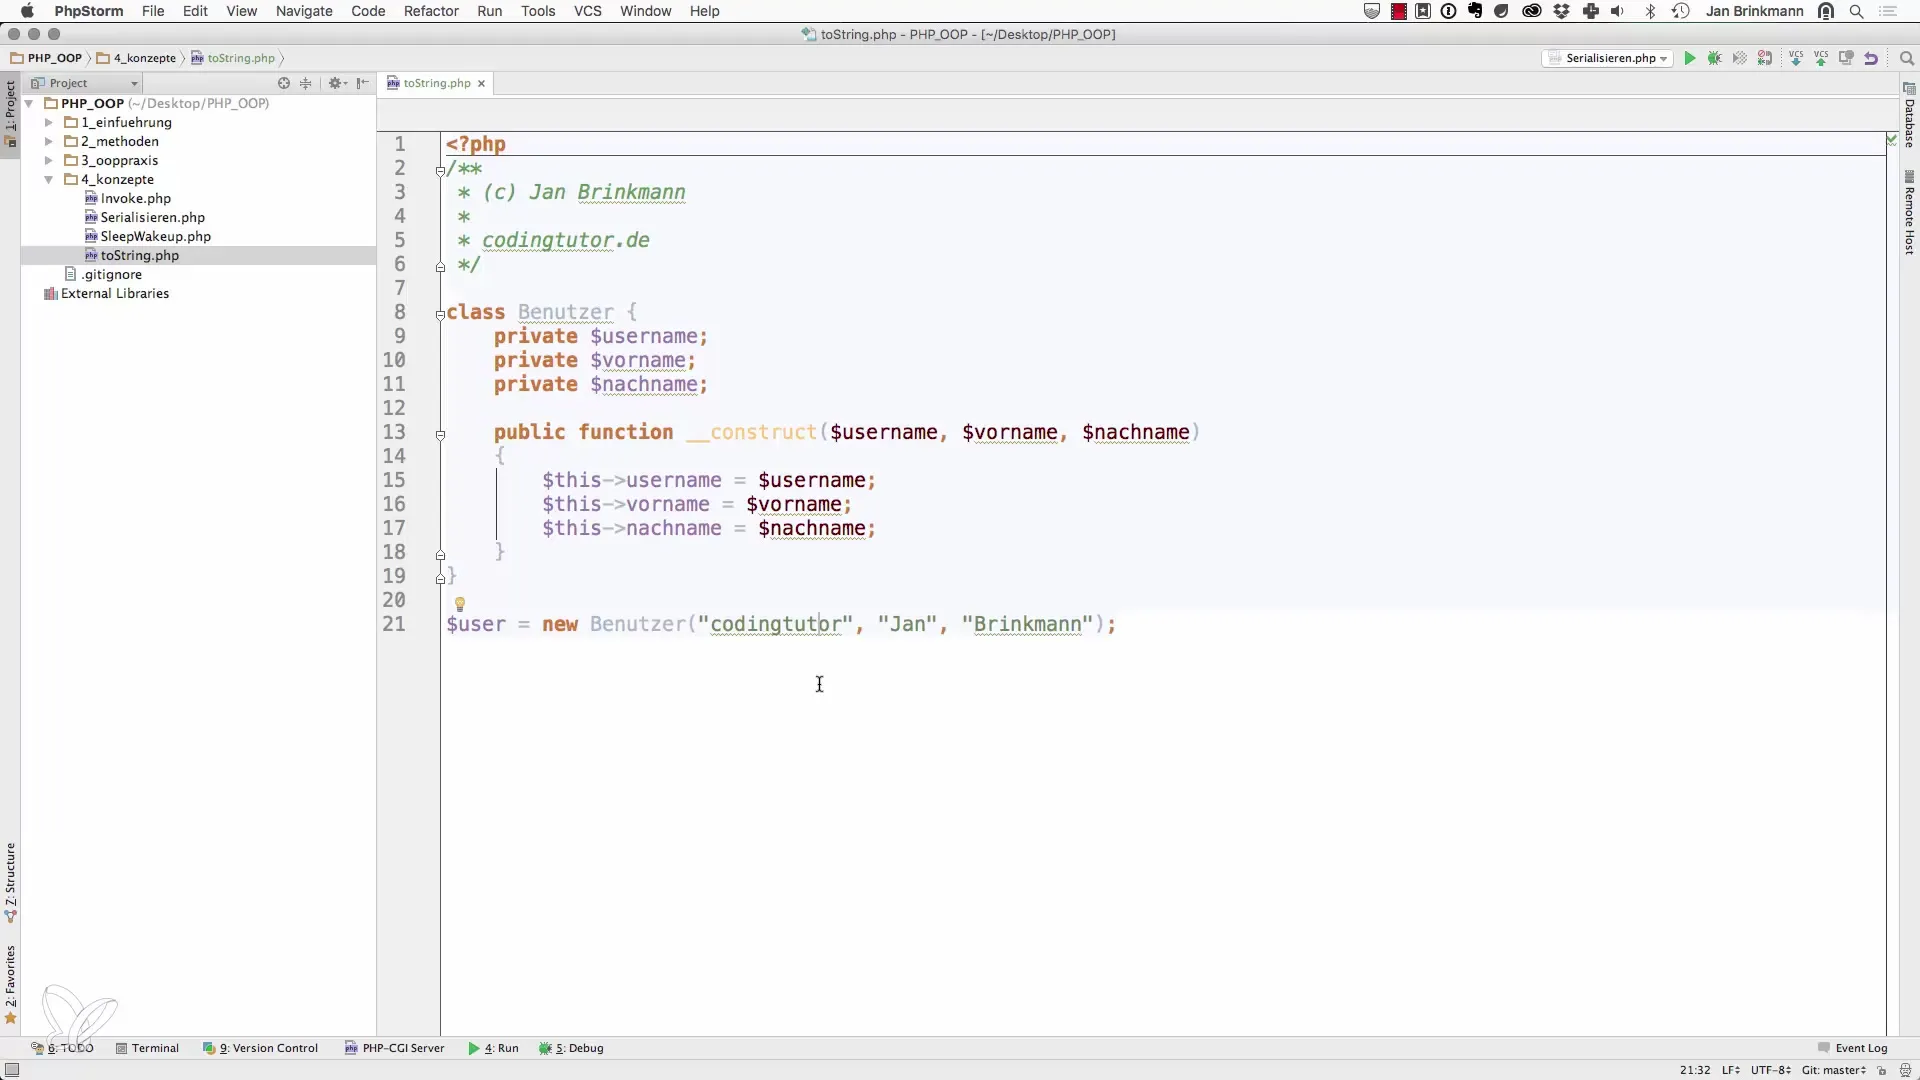This screenshot has width=1920, height=1080.
Task: Change the LF line separator
Action: coord(1731,1070)
